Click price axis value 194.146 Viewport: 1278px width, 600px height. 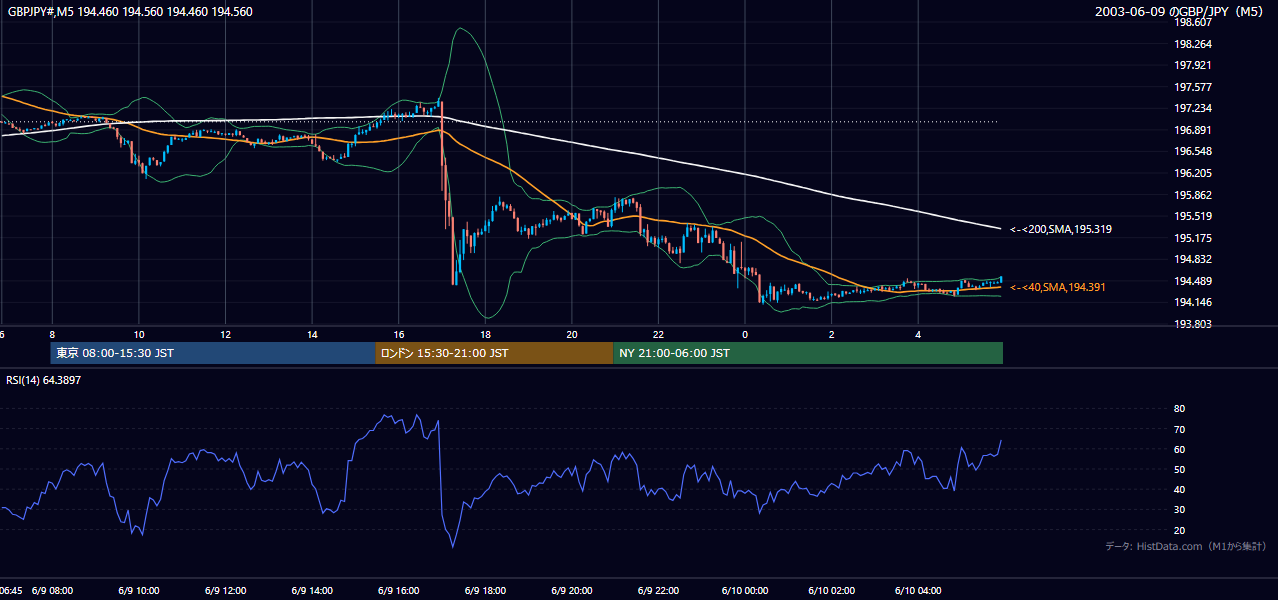[1193, 302]
